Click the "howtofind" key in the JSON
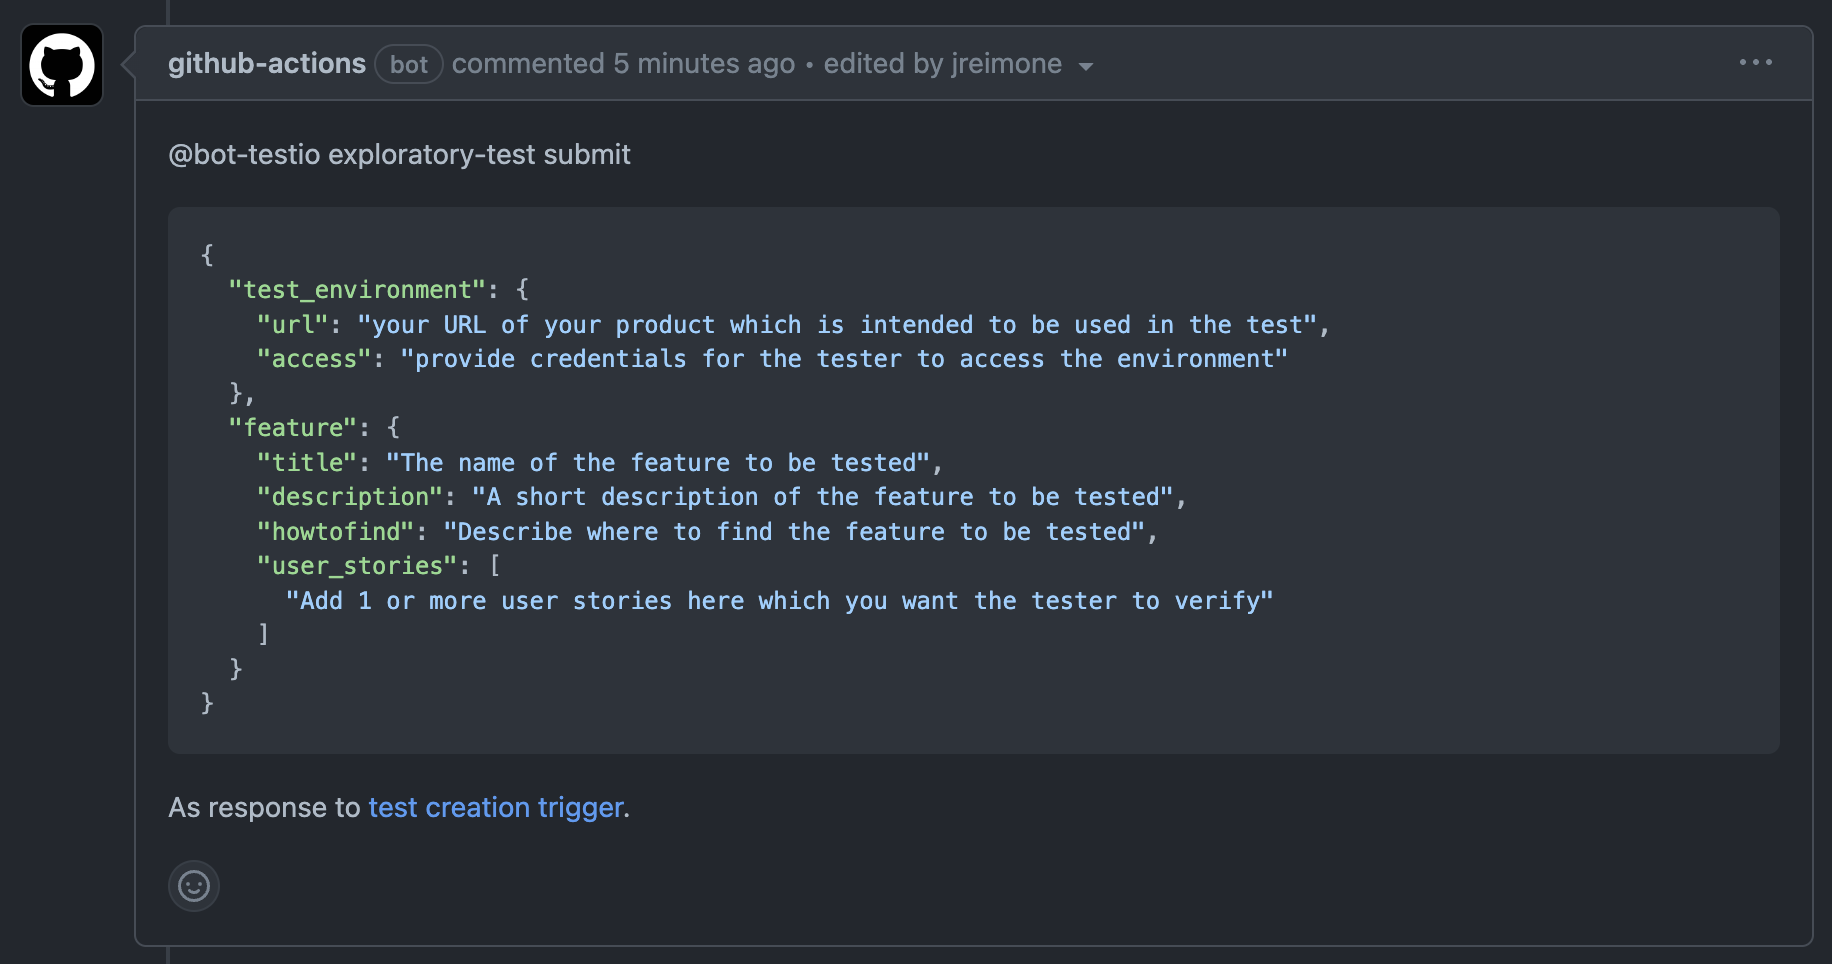The image size is (1832, 964). coord(335,532)
